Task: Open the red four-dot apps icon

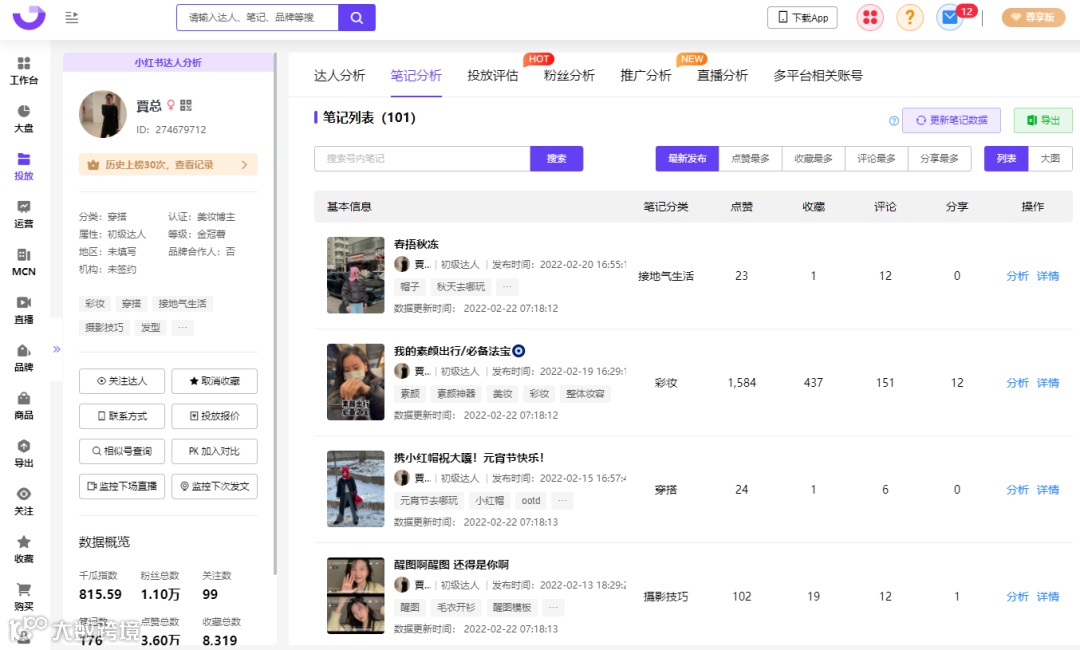Action: [870, 17]
